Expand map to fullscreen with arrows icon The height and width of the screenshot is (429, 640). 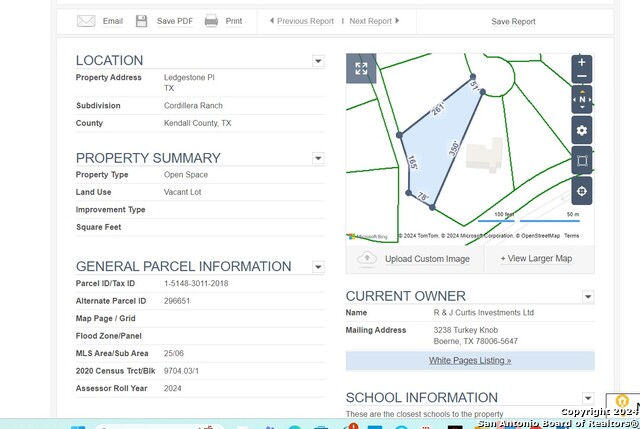point(361,68)
